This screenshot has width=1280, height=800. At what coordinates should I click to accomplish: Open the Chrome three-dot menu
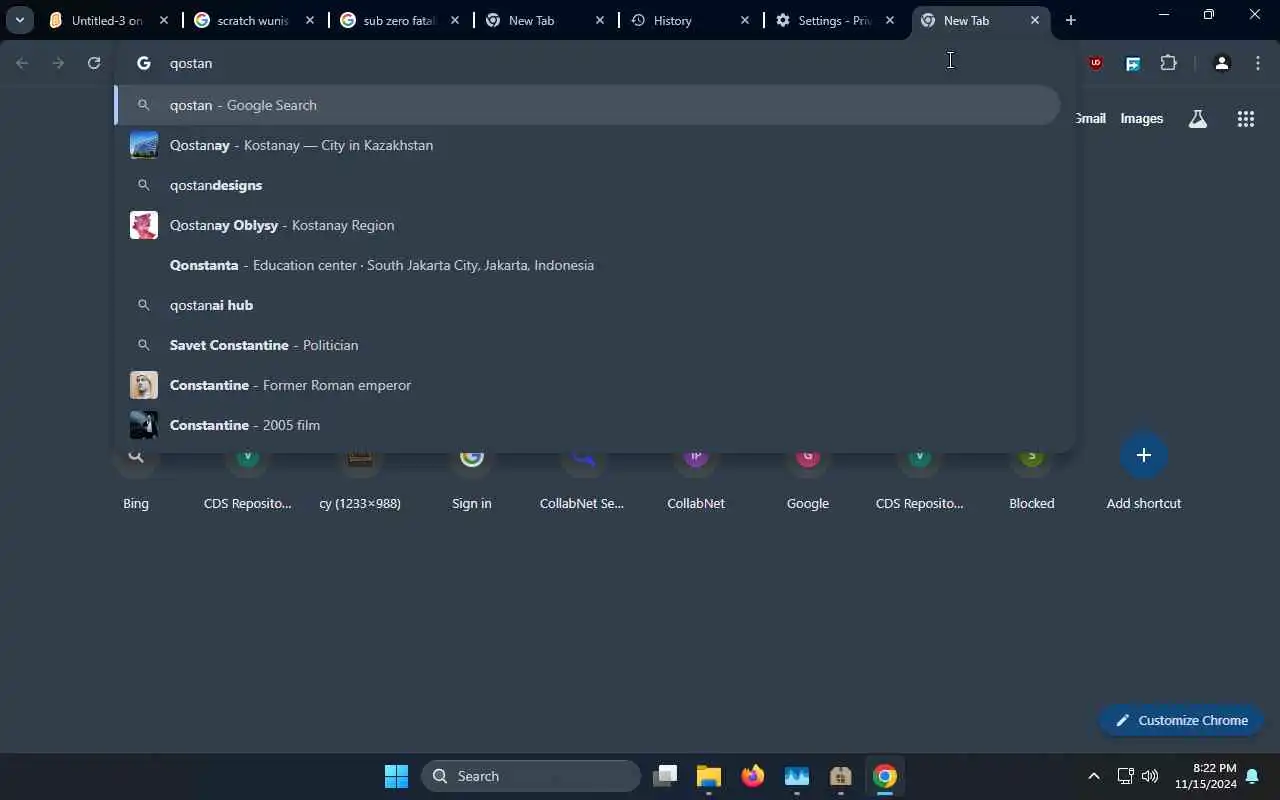point(1258,63)
